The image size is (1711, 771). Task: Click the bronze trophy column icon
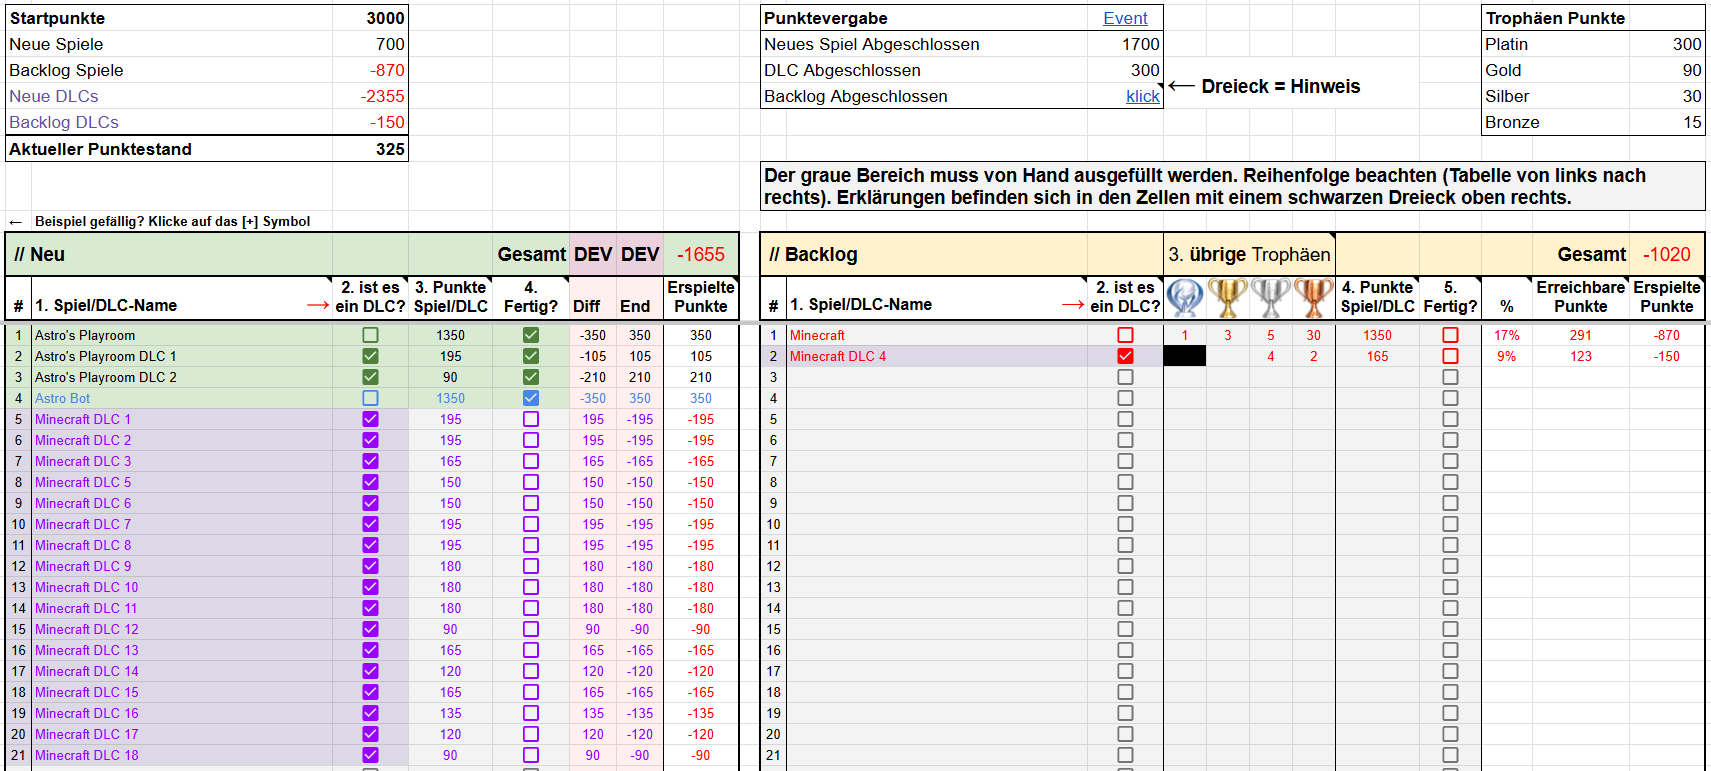(1313, 298)
